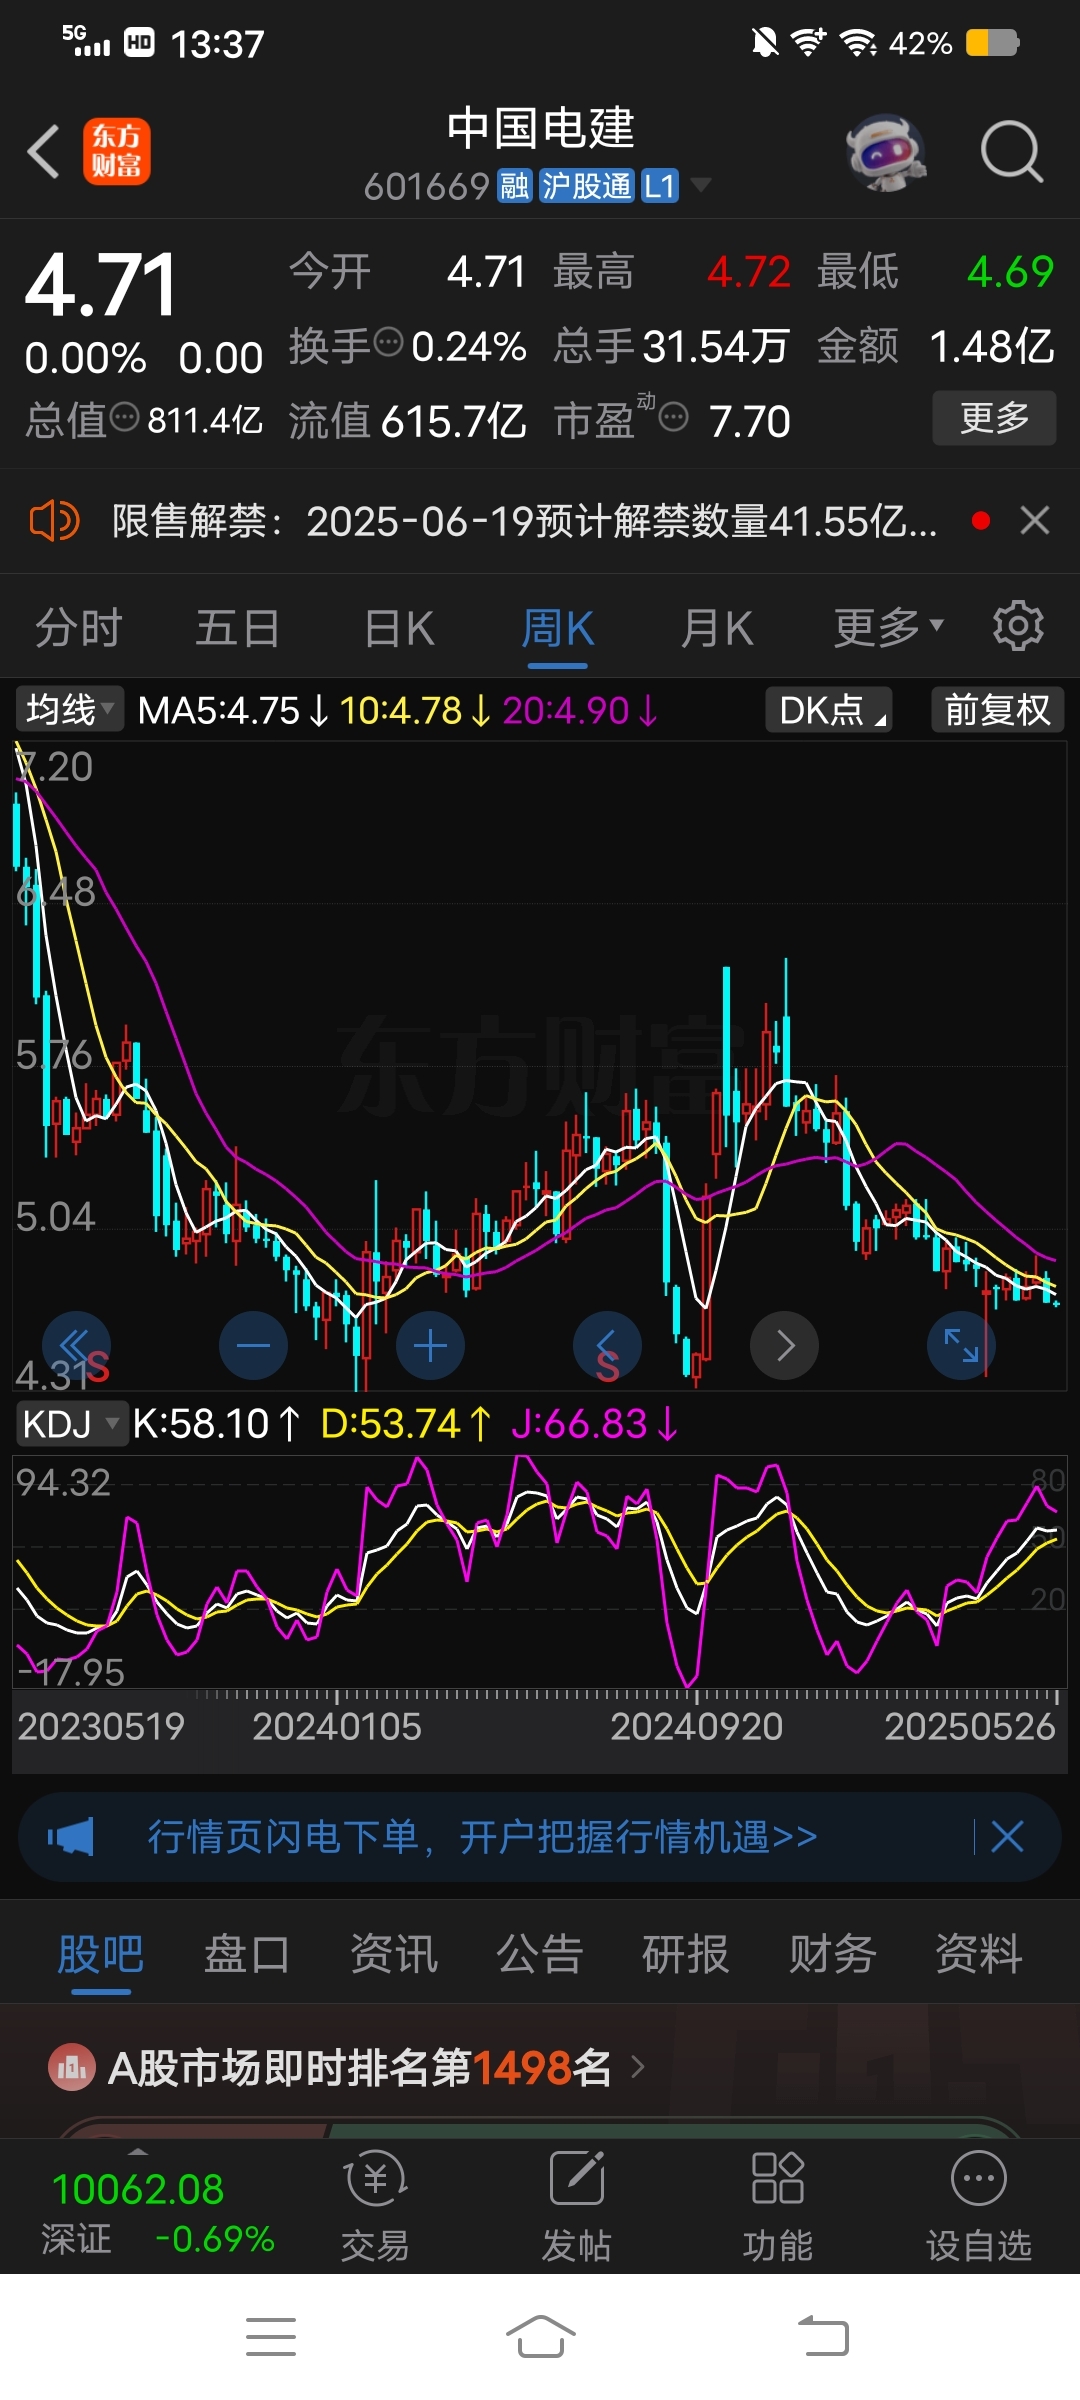Open DK点 selector

click(x=829, y=710)
